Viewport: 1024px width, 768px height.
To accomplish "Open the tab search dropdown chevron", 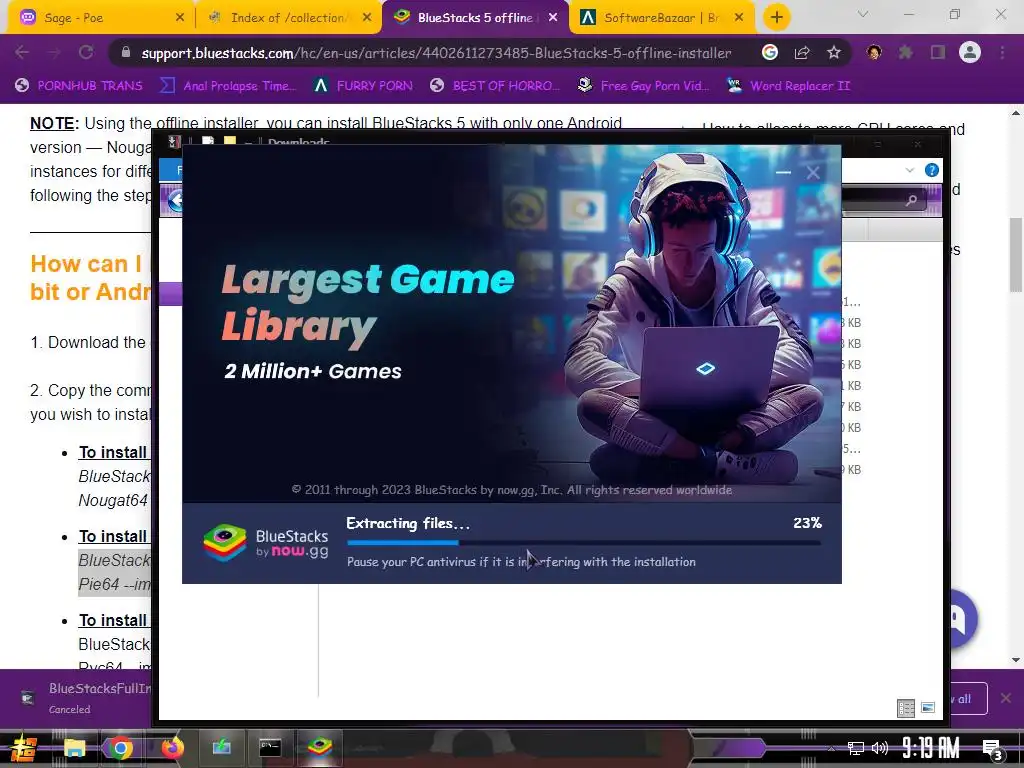I will (x=863, y=14).
